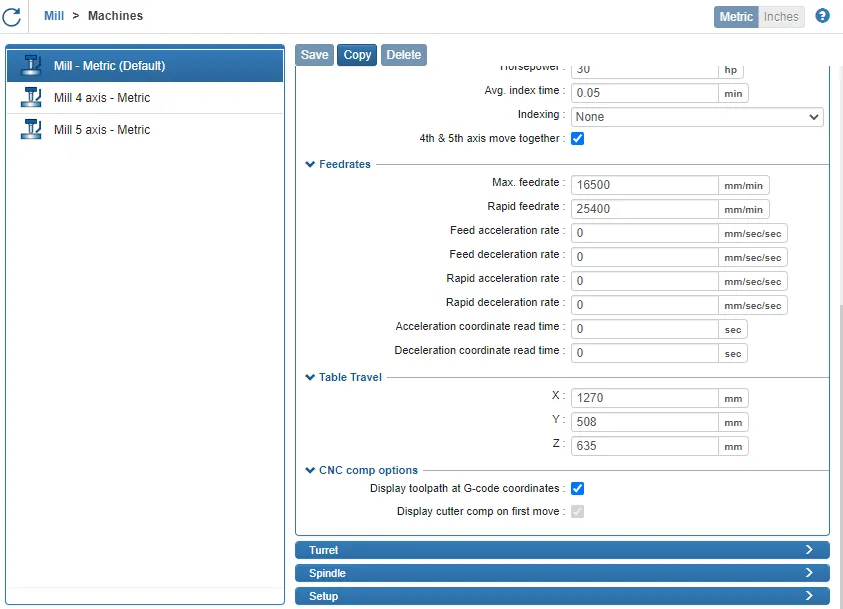Select Mill 4 axis - Metric in list

tap(102, 98)
